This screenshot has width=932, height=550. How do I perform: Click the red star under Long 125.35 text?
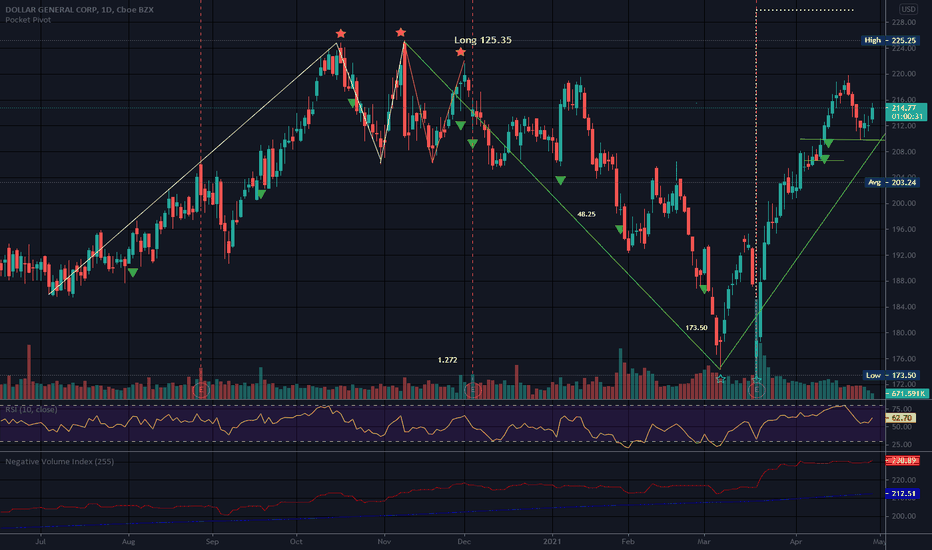(461, 52)
